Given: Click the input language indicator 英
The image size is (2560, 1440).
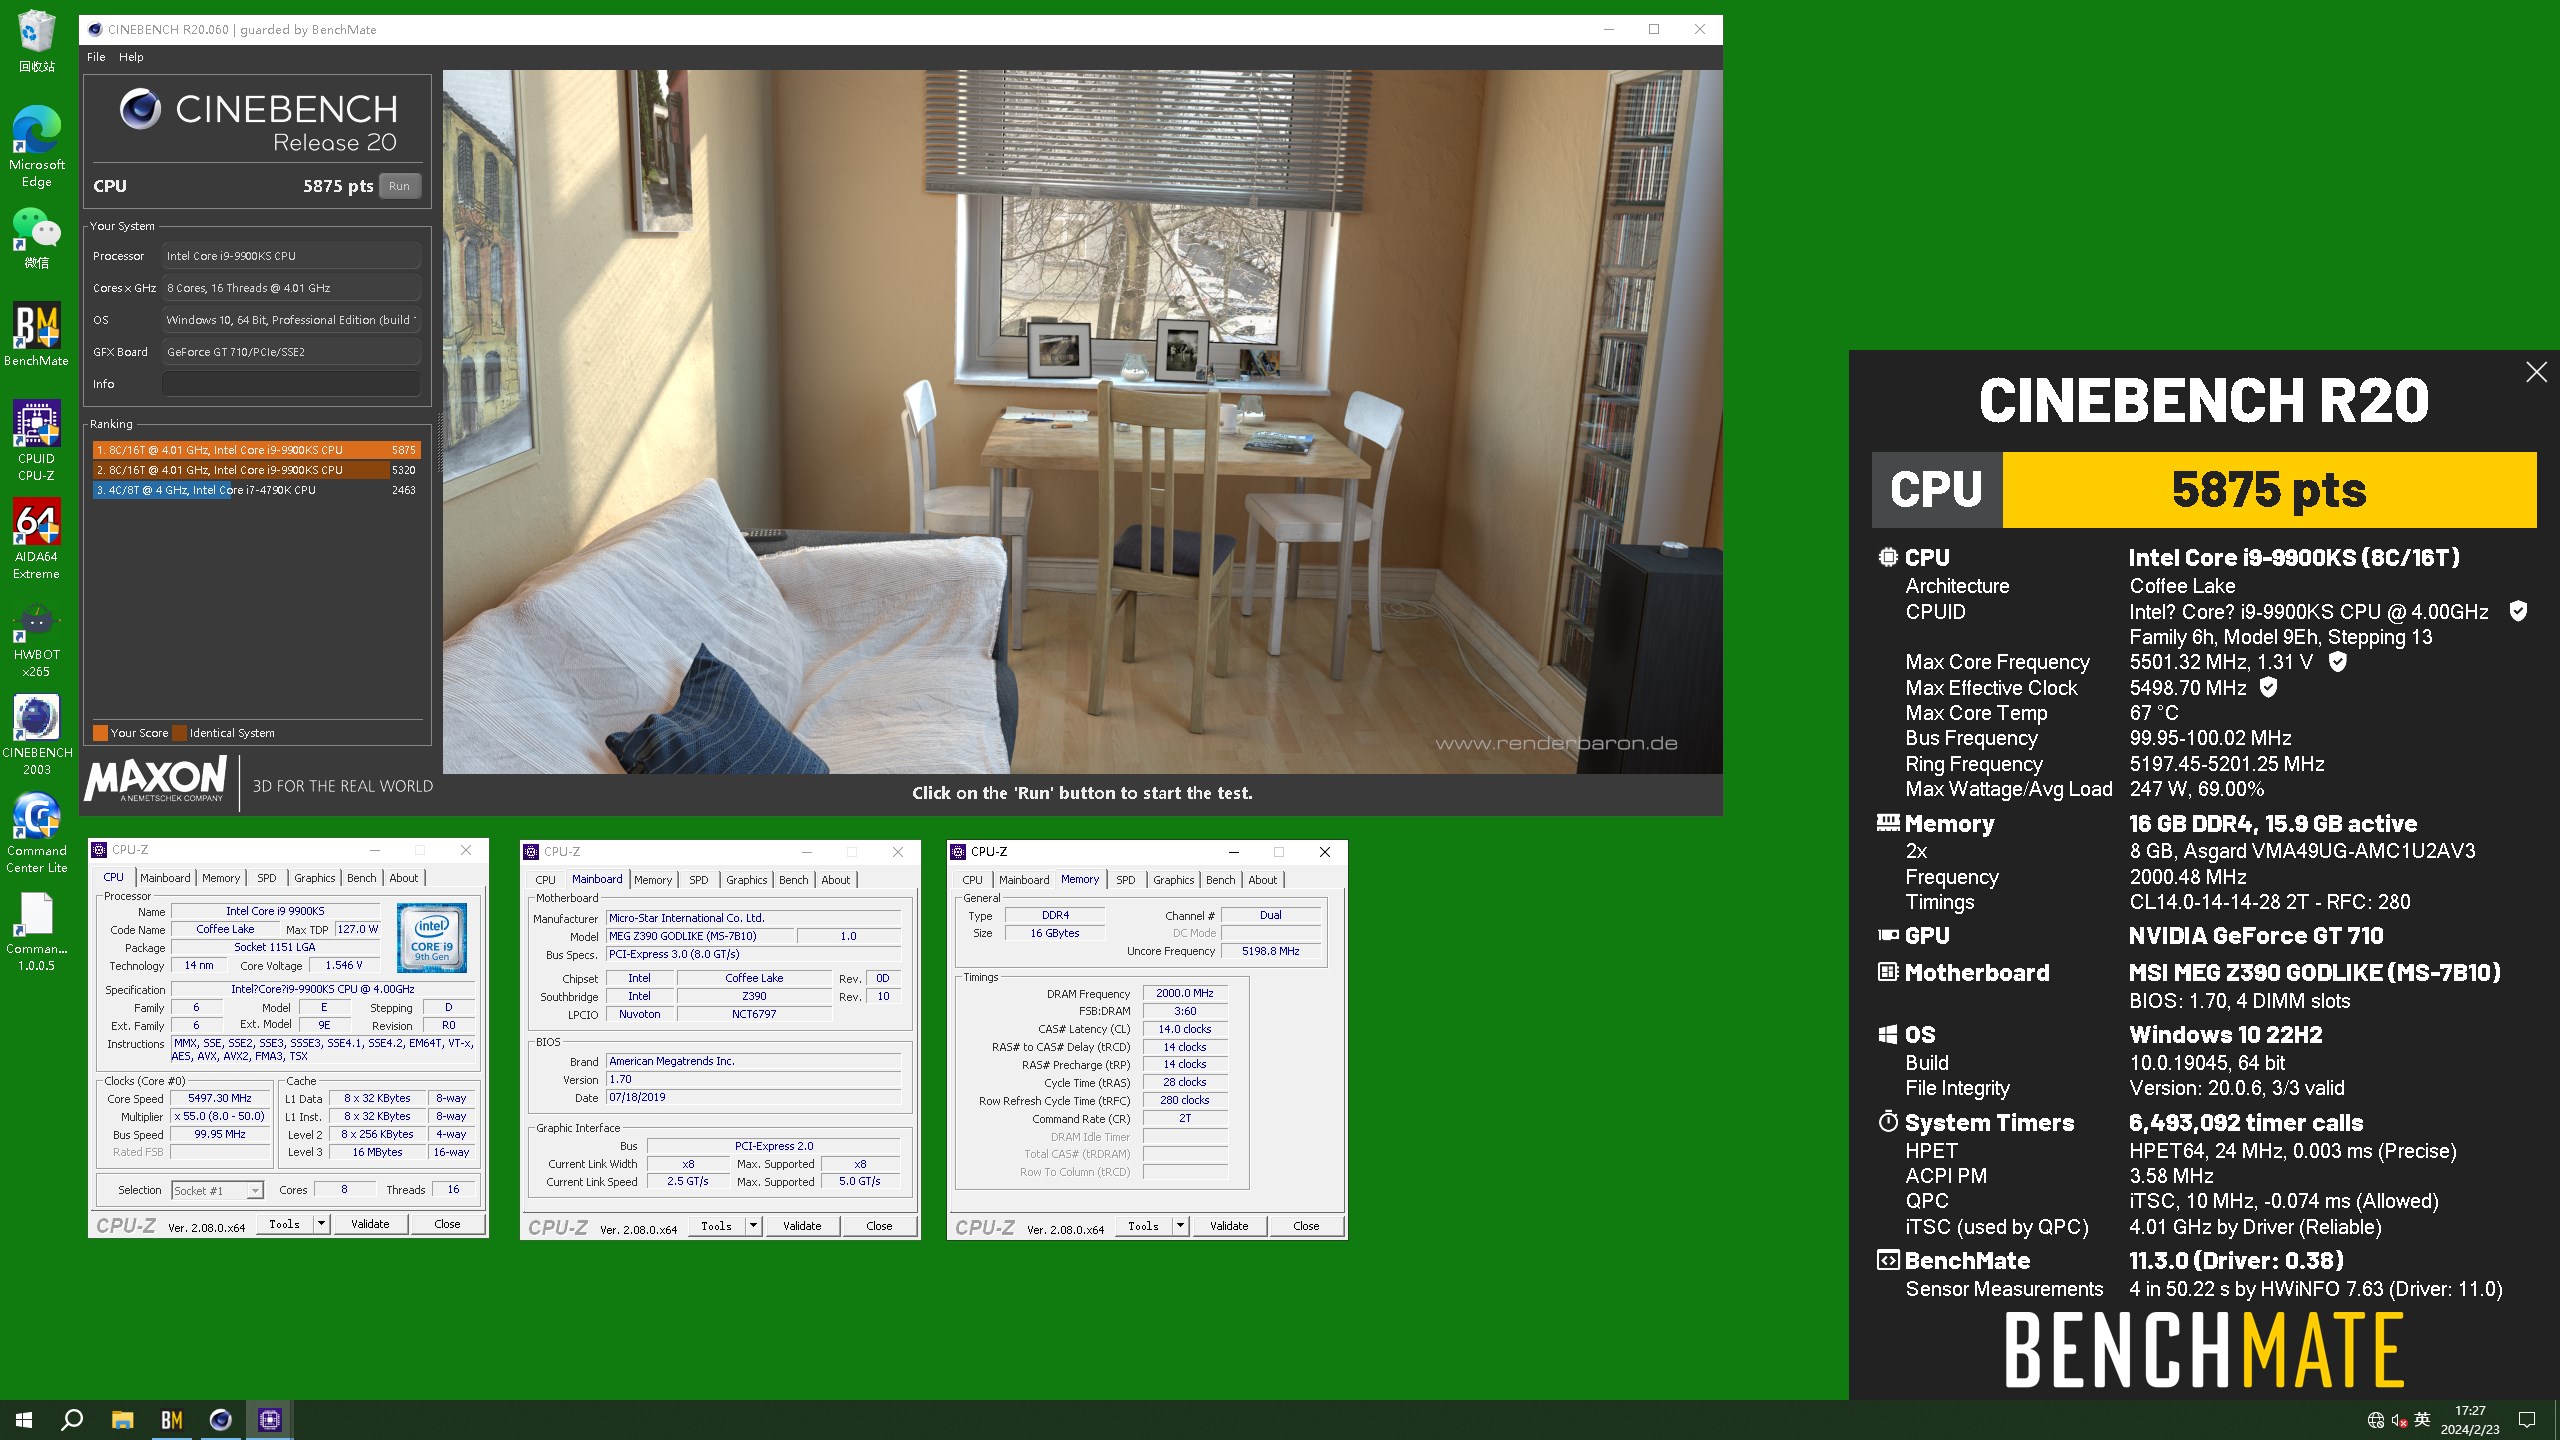Looking at the screenshot, I should (x=2422, y=1420).
